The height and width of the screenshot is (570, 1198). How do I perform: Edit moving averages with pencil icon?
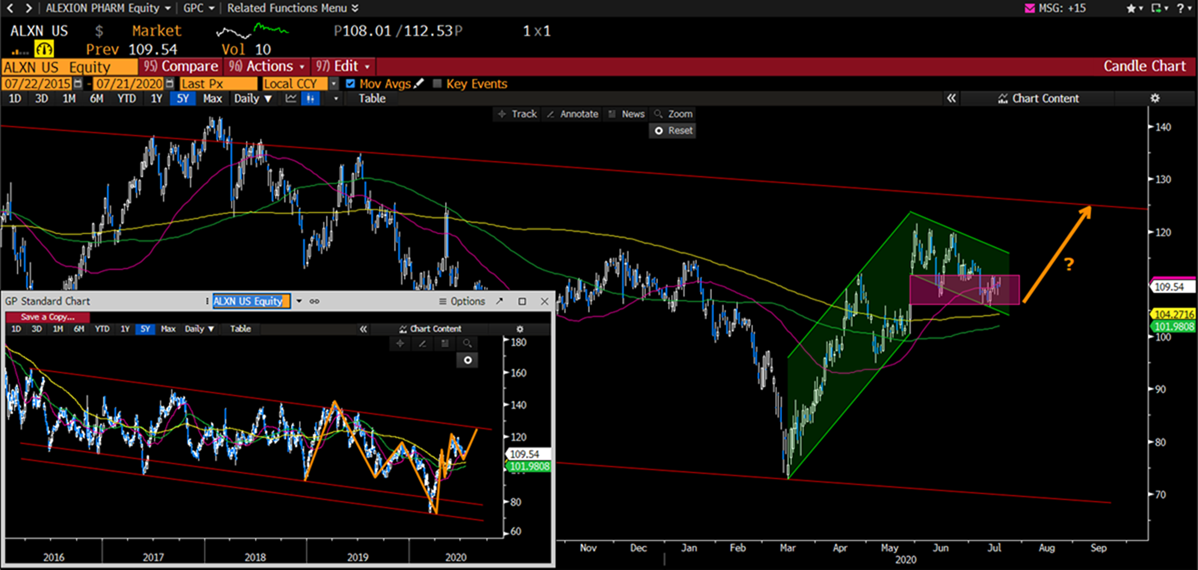point(418,83)
